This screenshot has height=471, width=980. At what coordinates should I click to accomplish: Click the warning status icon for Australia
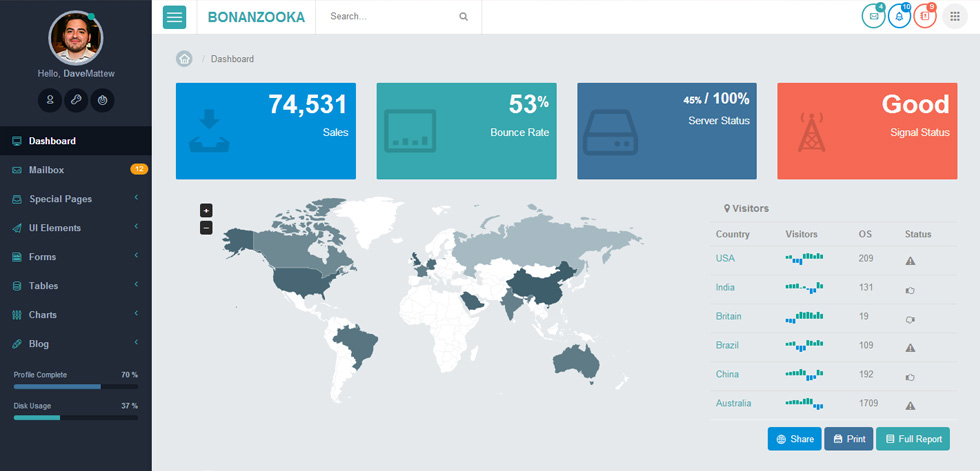(x=910, y=405)
